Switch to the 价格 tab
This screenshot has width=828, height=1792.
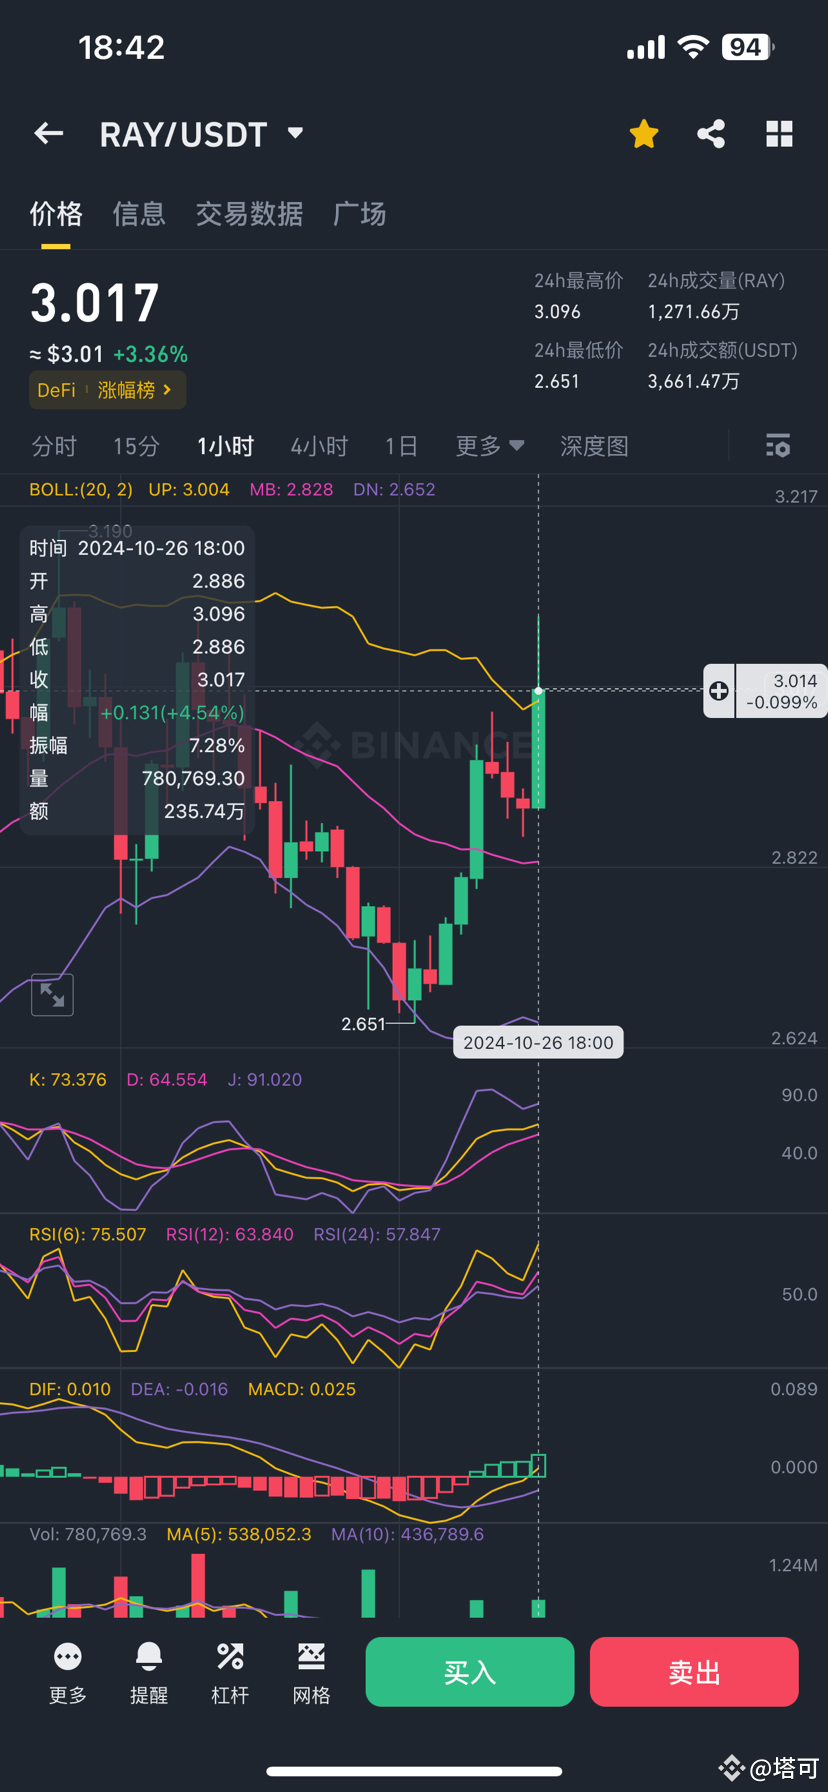point(56,214)
